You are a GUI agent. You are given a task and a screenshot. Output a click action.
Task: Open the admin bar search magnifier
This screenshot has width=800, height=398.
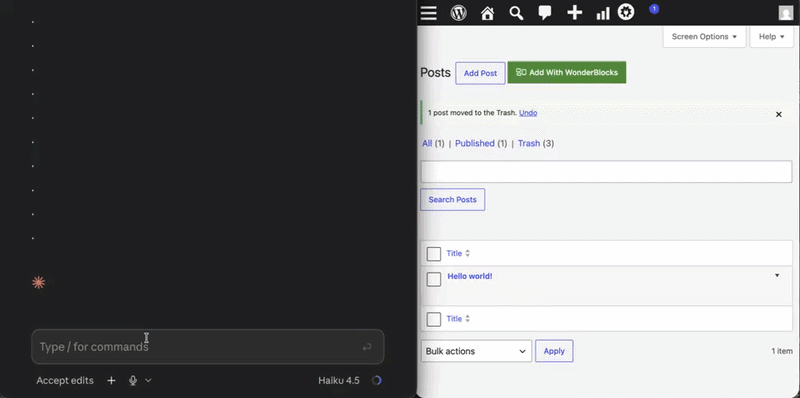516,13
